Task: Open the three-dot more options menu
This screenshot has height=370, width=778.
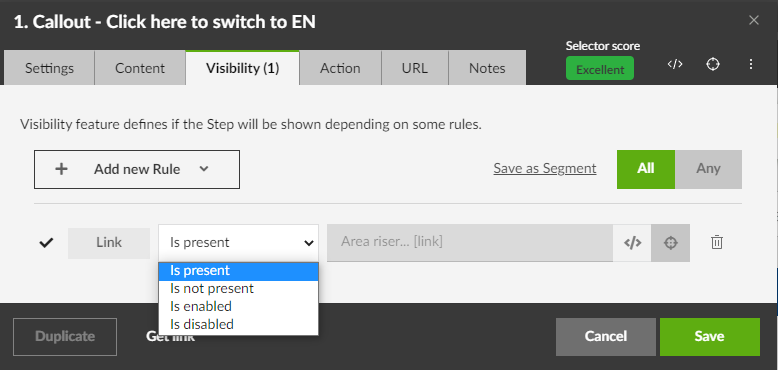Action: [751, 64]
